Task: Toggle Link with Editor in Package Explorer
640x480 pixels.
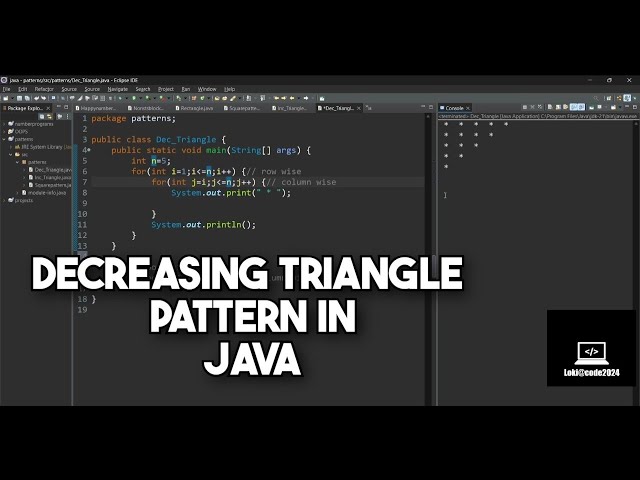Action: pos(49,117)
